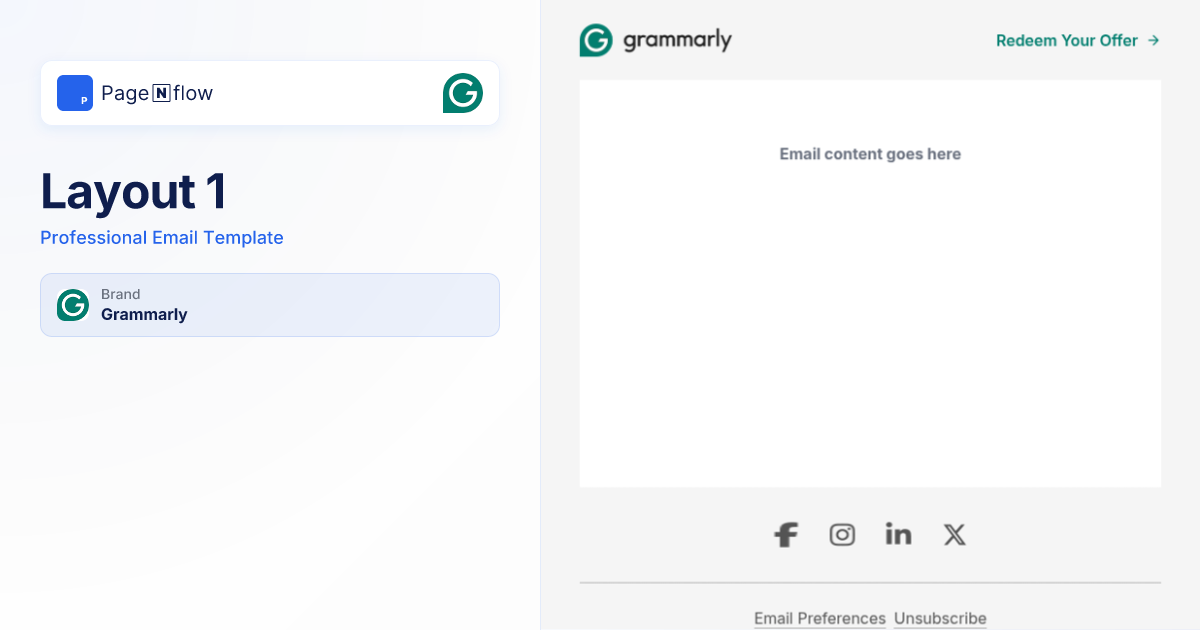Open the Instagram social icon

(842, 535)
